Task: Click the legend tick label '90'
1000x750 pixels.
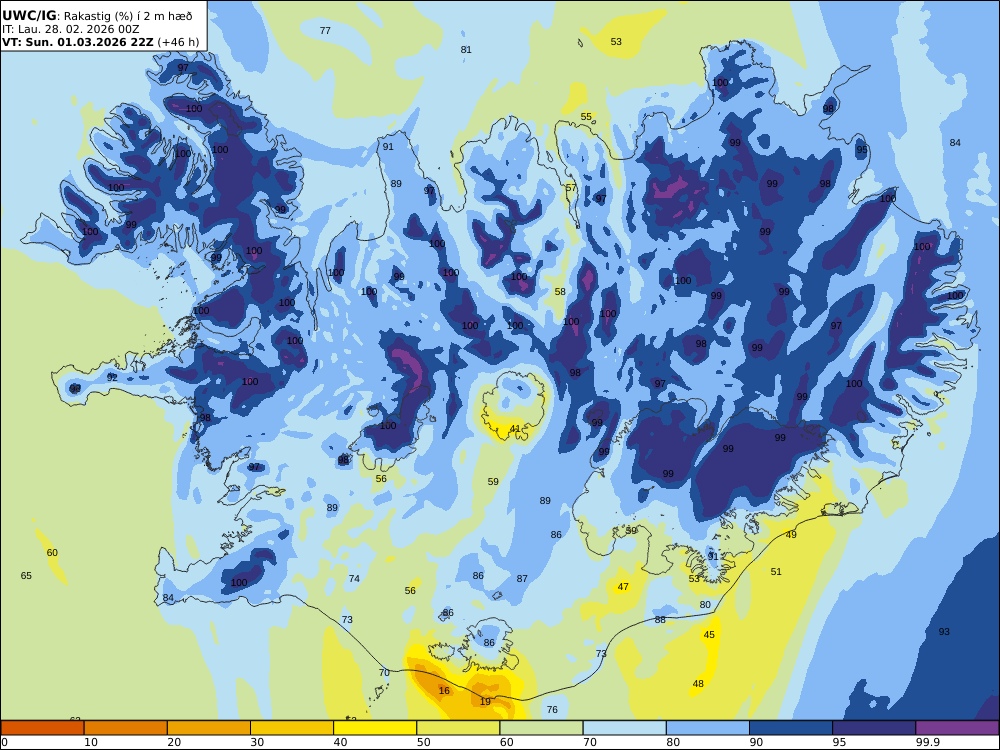Action: 756,742
